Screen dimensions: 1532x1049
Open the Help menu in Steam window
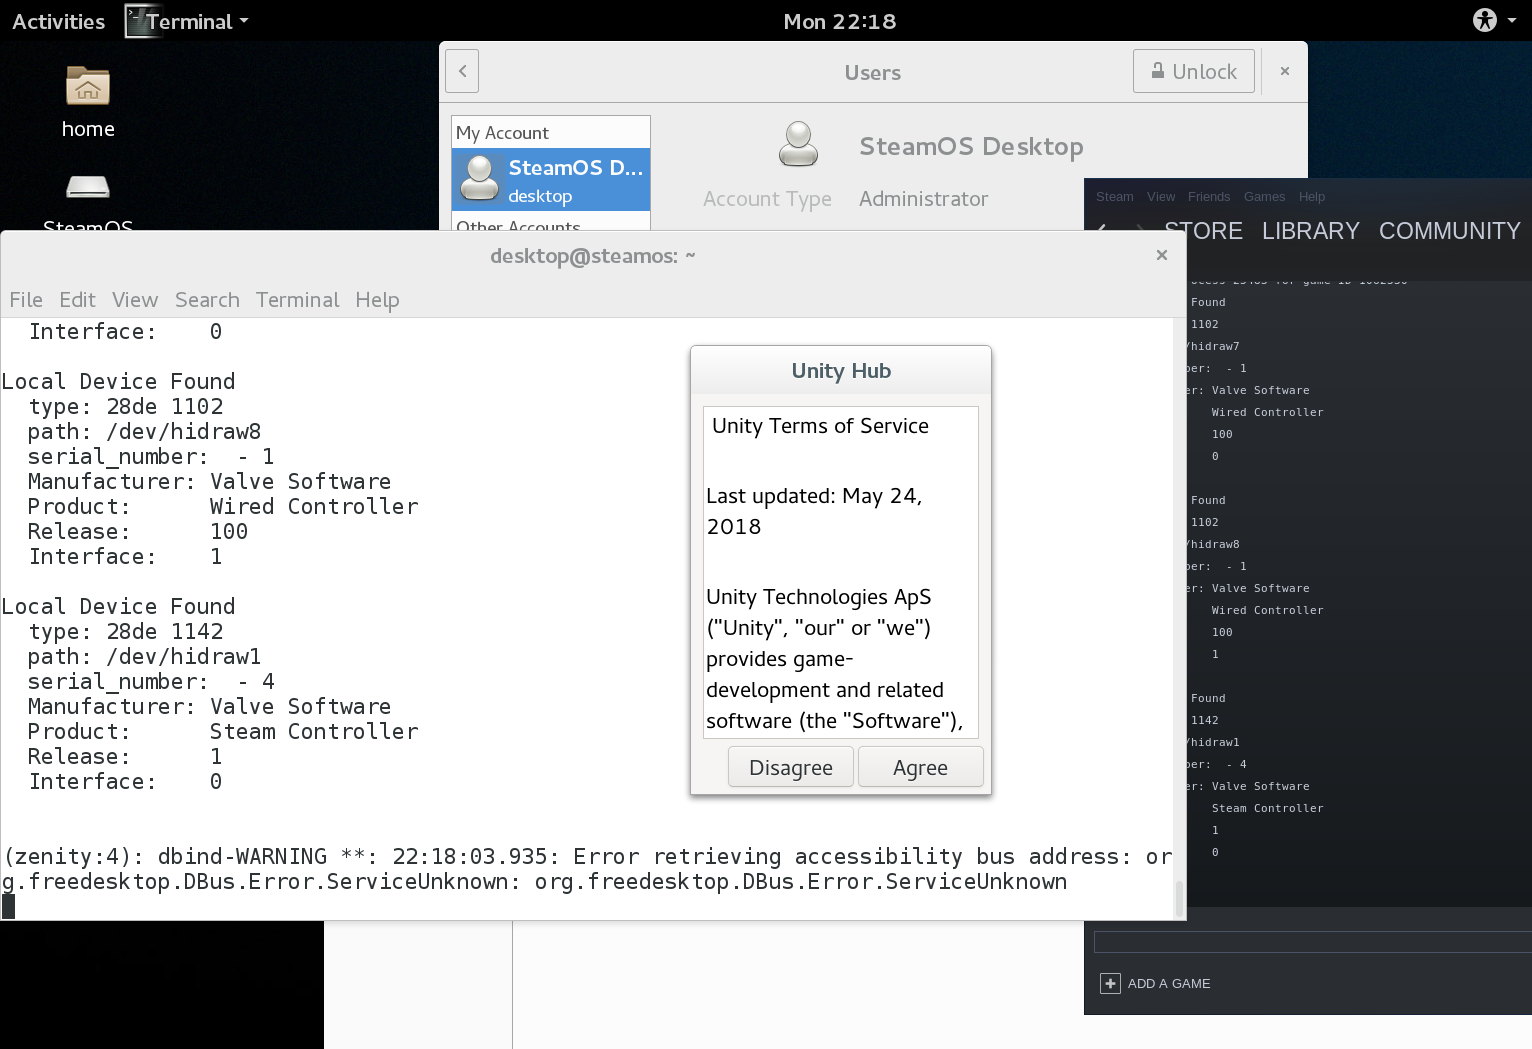[x=1312, y=197]
